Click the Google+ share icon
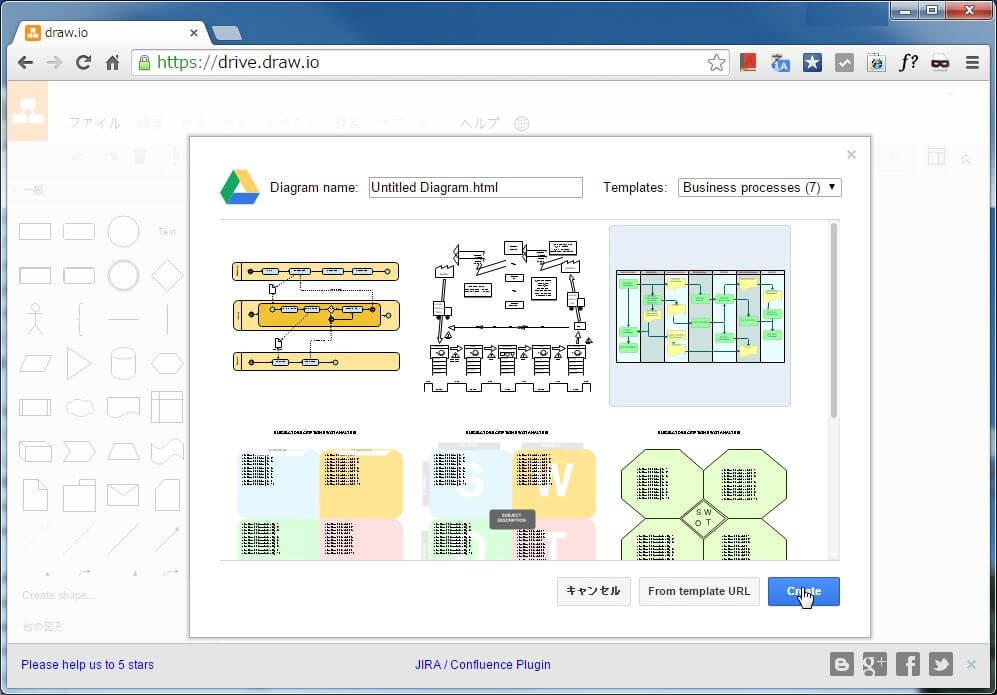997x695 pixels. point(874,664)
